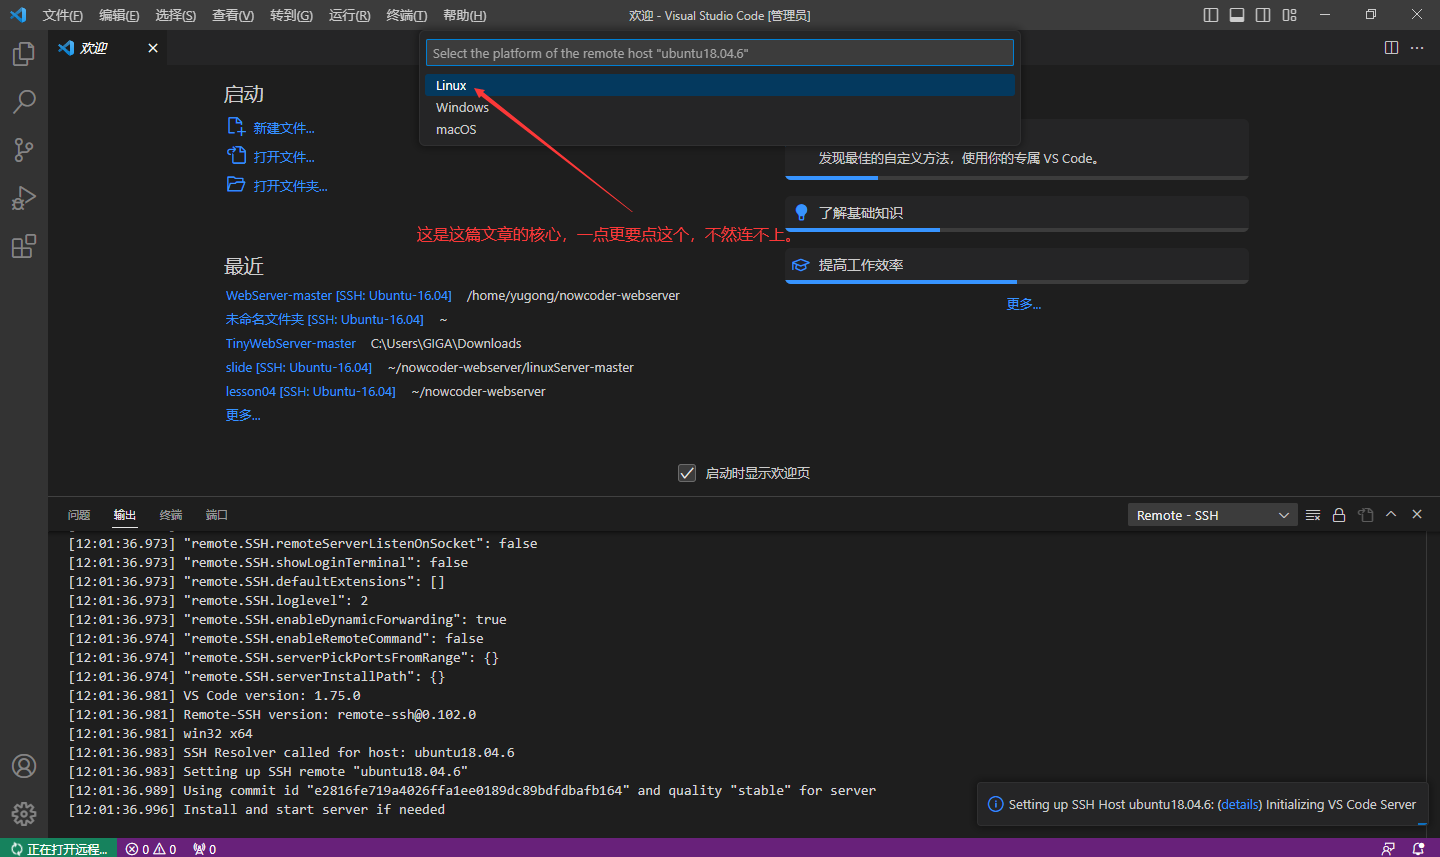Click the 新建文件... link
The image size is (1440, 857).
(x=271, y=128)
